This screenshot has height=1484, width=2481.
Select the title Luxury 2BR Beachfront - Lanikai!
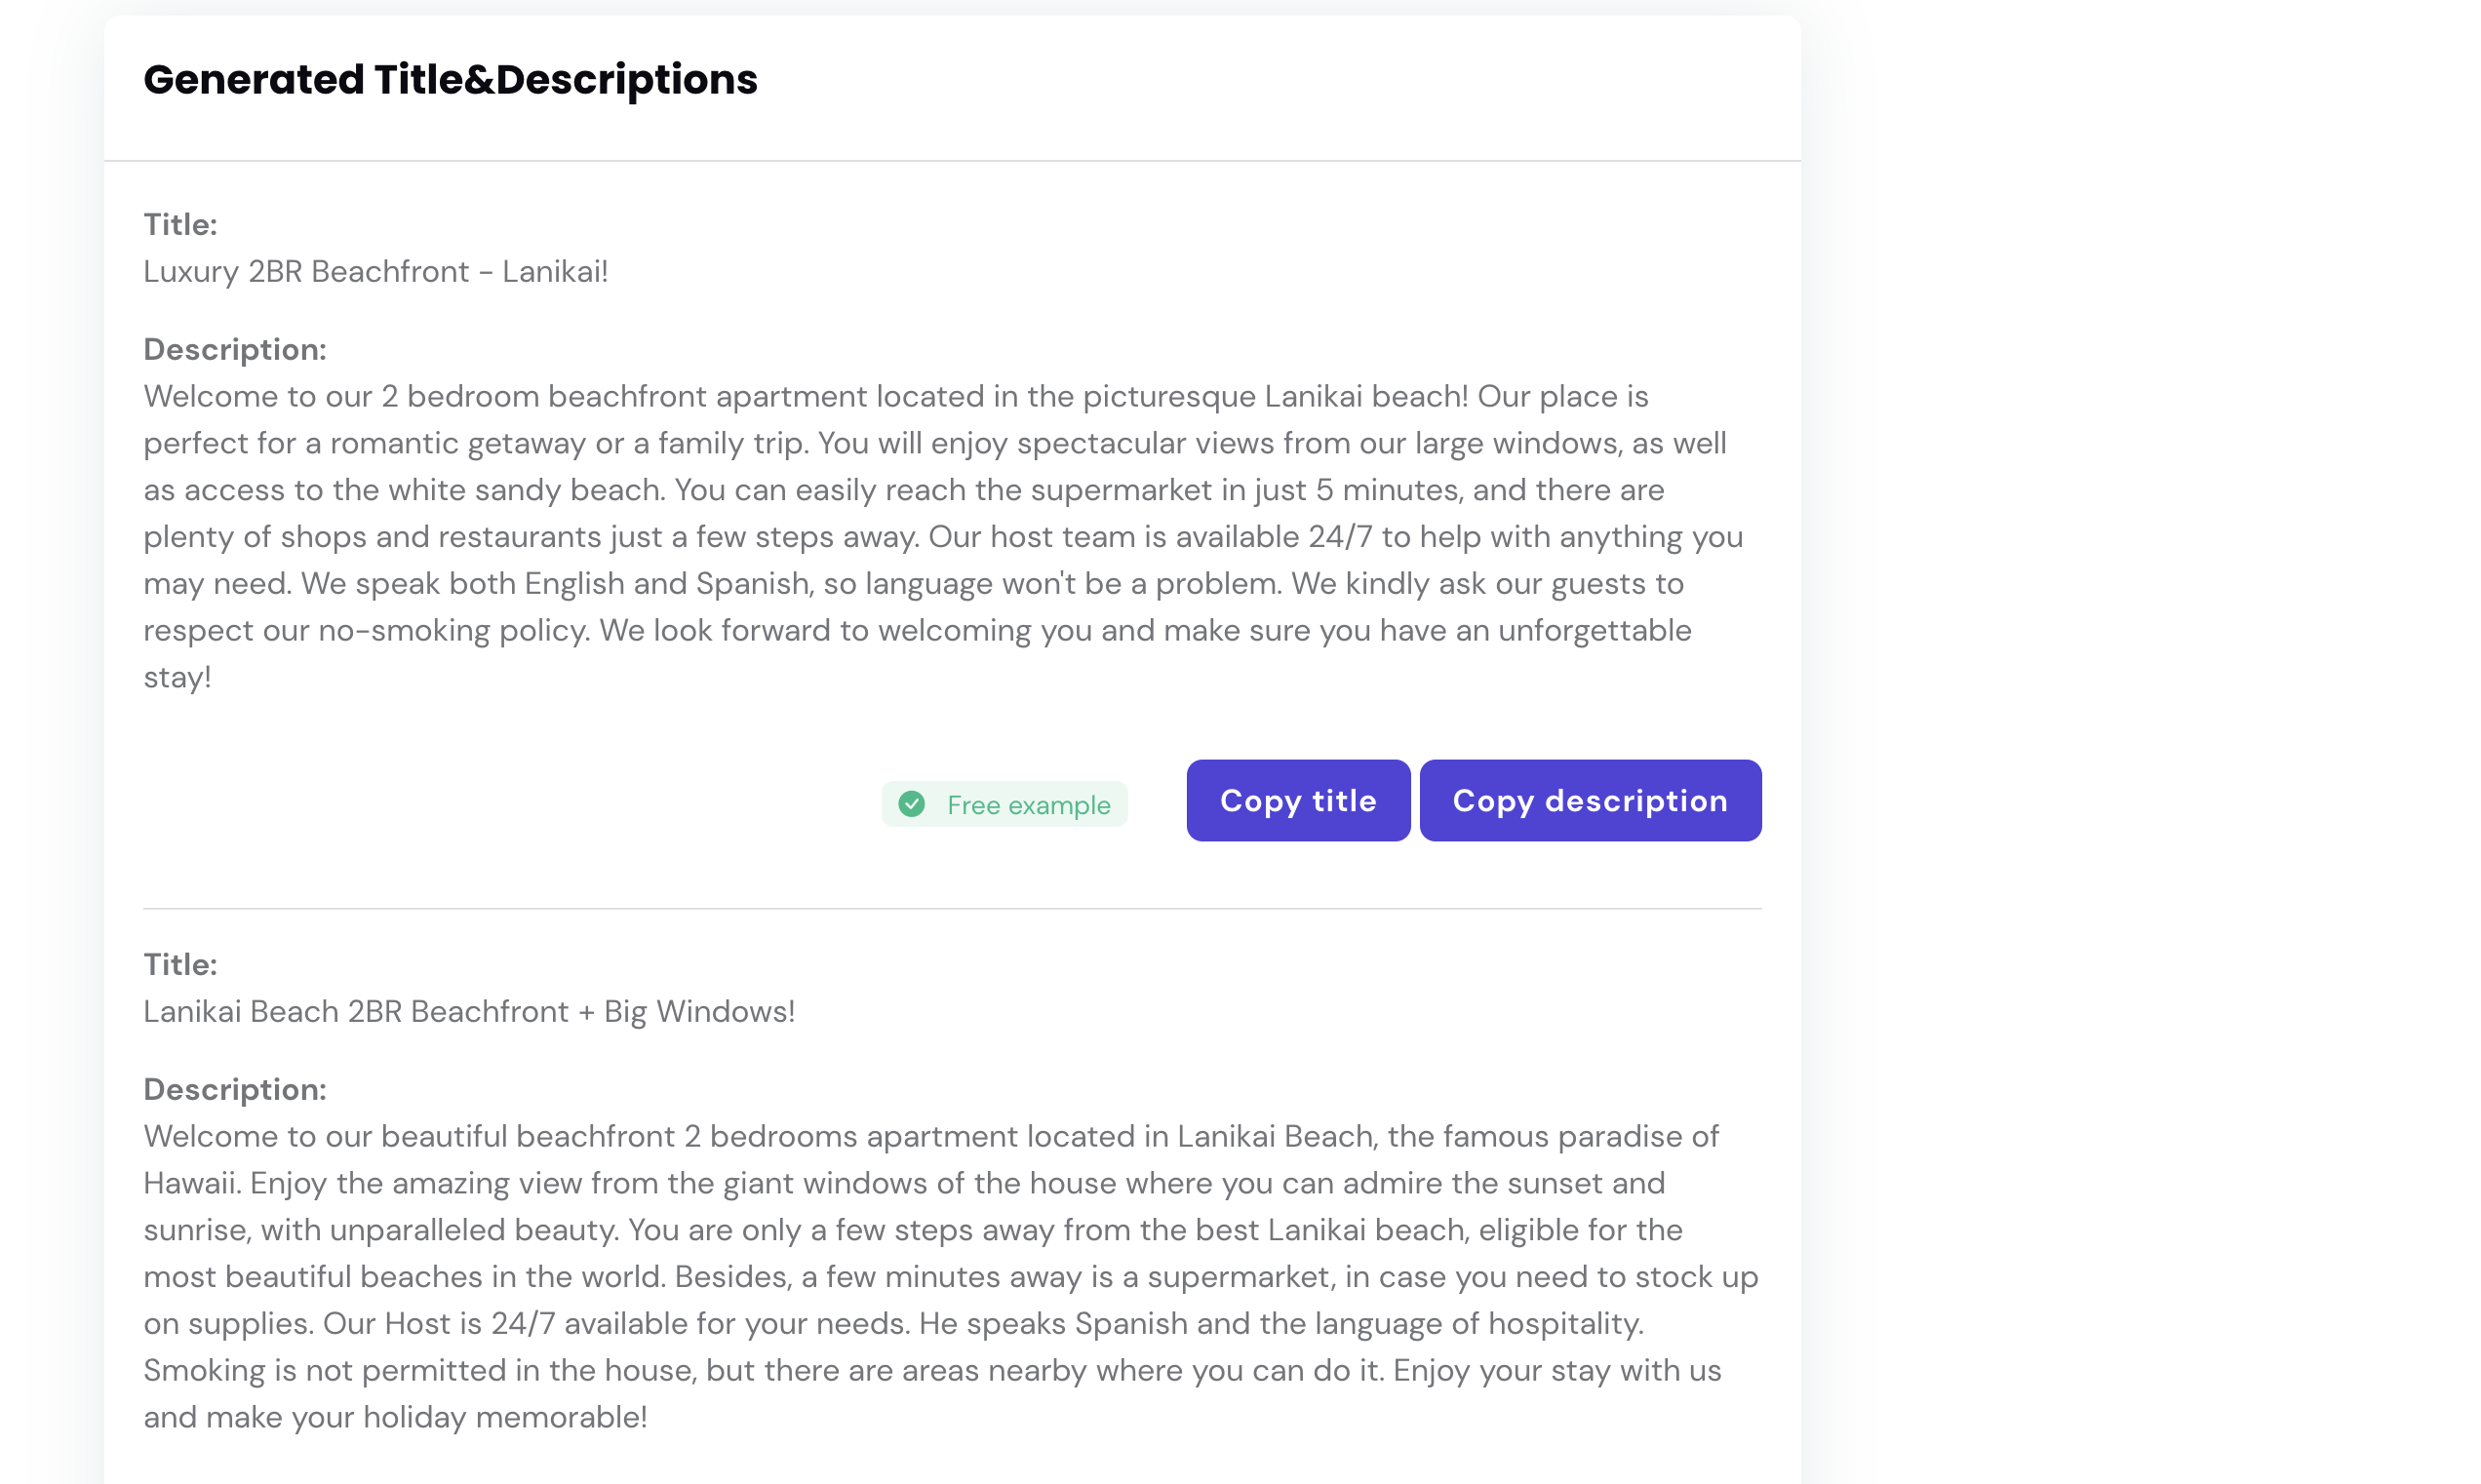tap(376, 272)
